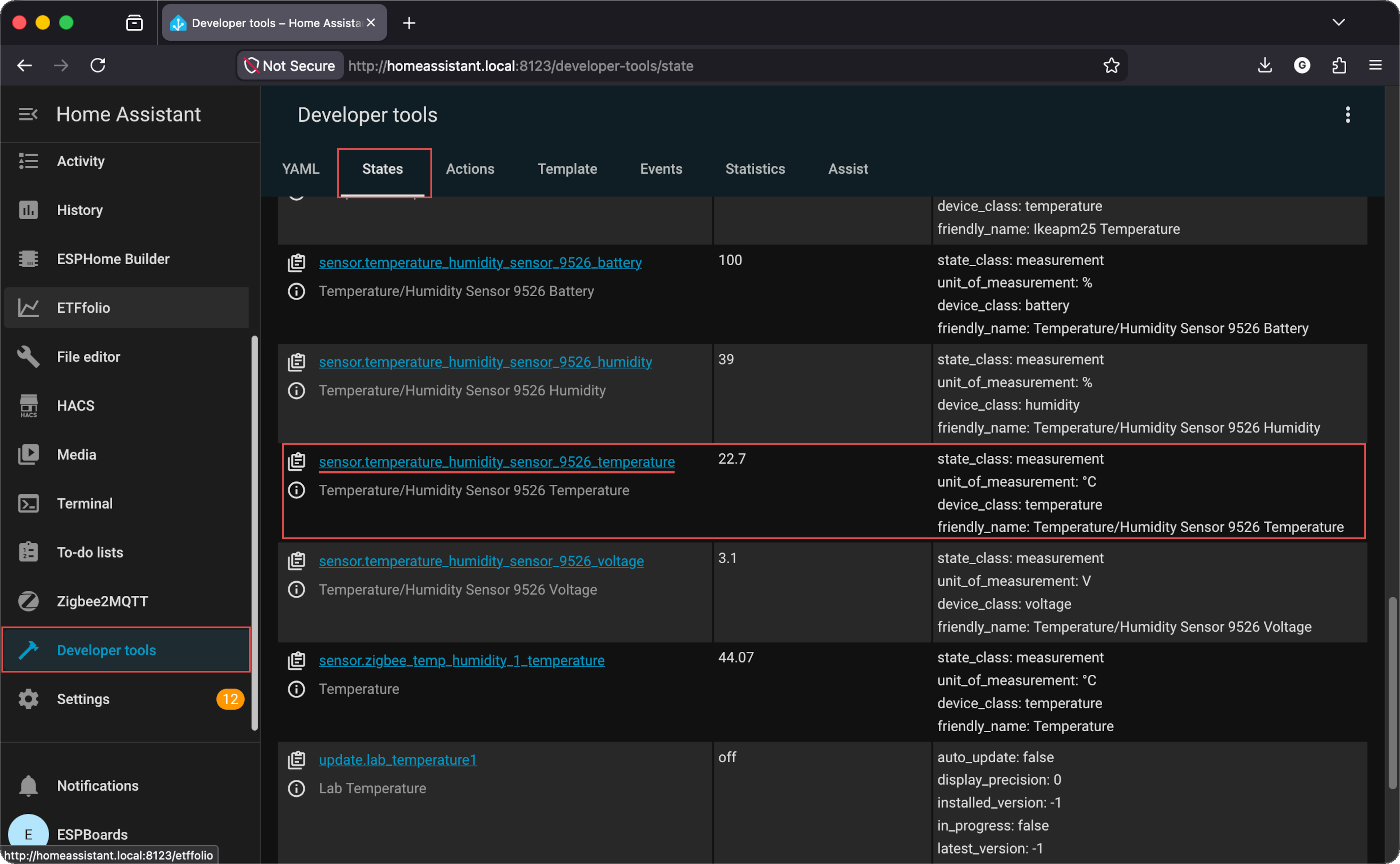Open To-do lists panel
The width and height of the screenshot is (1400, 864).
[x=125, y=553]
